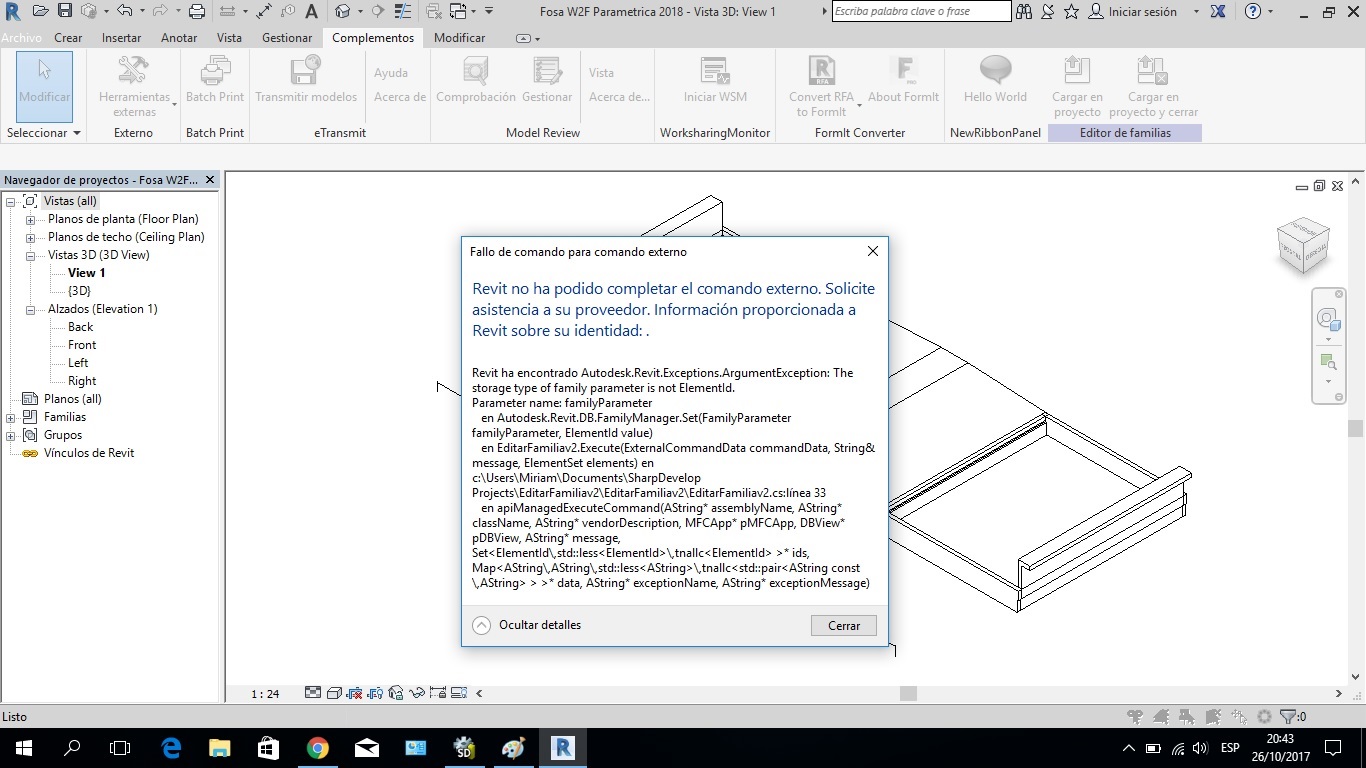Switch to the Anotar ribbon tab
Screen dimensions: 1366x768
point(178,37)
